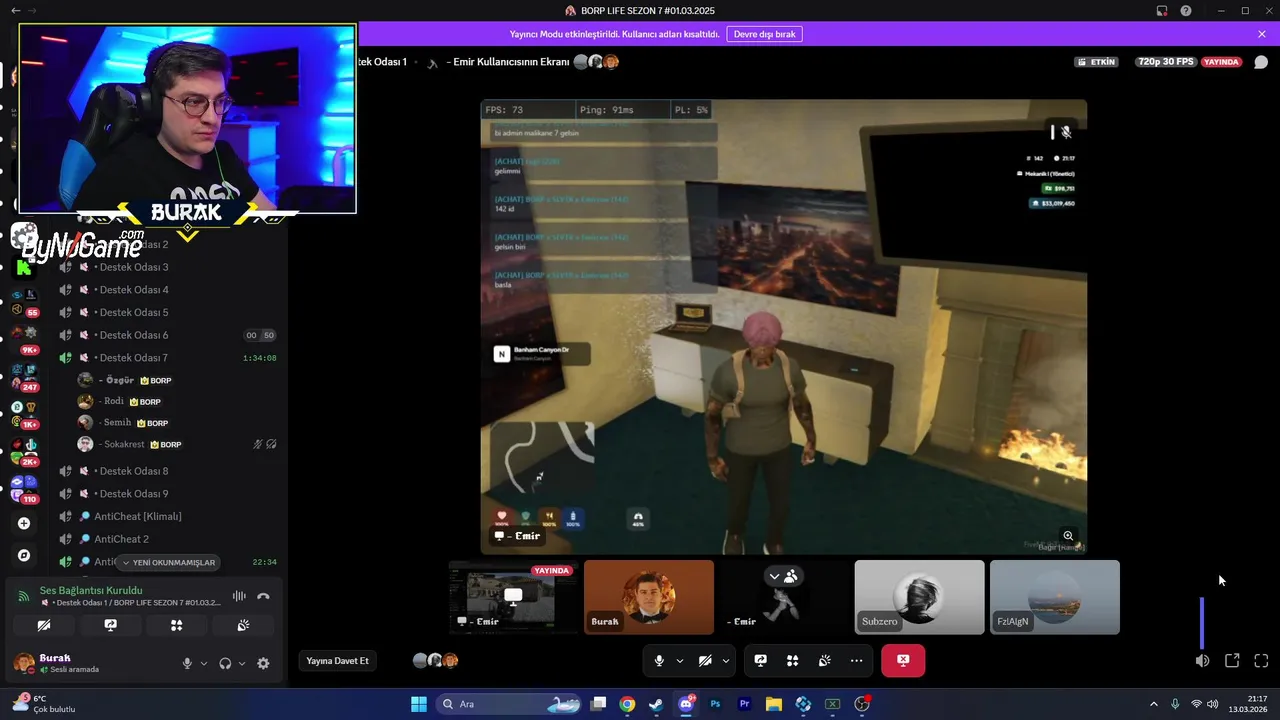Open more options ellipsis in the call controls
The width and height of the screenshot is (1280, 720).
click(x=856, y=661)
